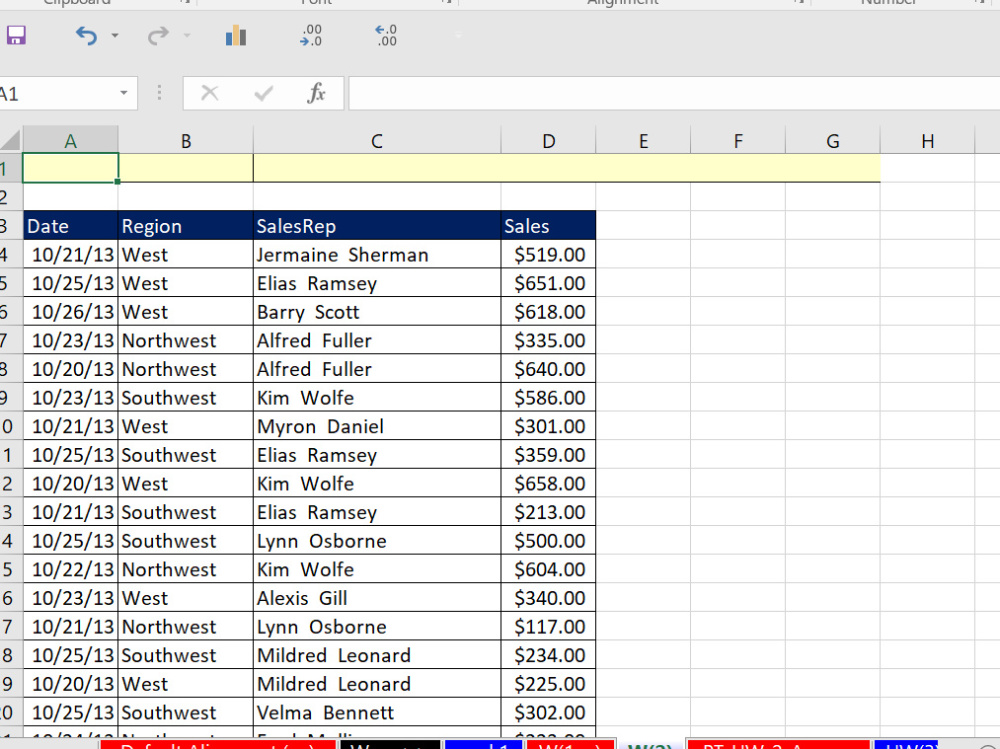Select the cell with $618.00
1000x749 pixels.
pyautogui.click(x=548, y=311)
